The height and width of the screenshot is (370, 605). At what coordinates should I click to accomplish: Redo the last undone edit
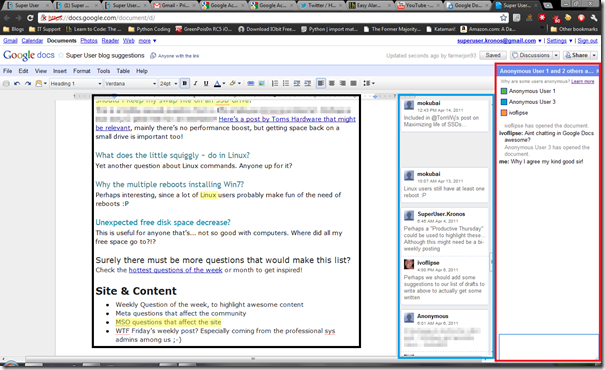(28, 83)
